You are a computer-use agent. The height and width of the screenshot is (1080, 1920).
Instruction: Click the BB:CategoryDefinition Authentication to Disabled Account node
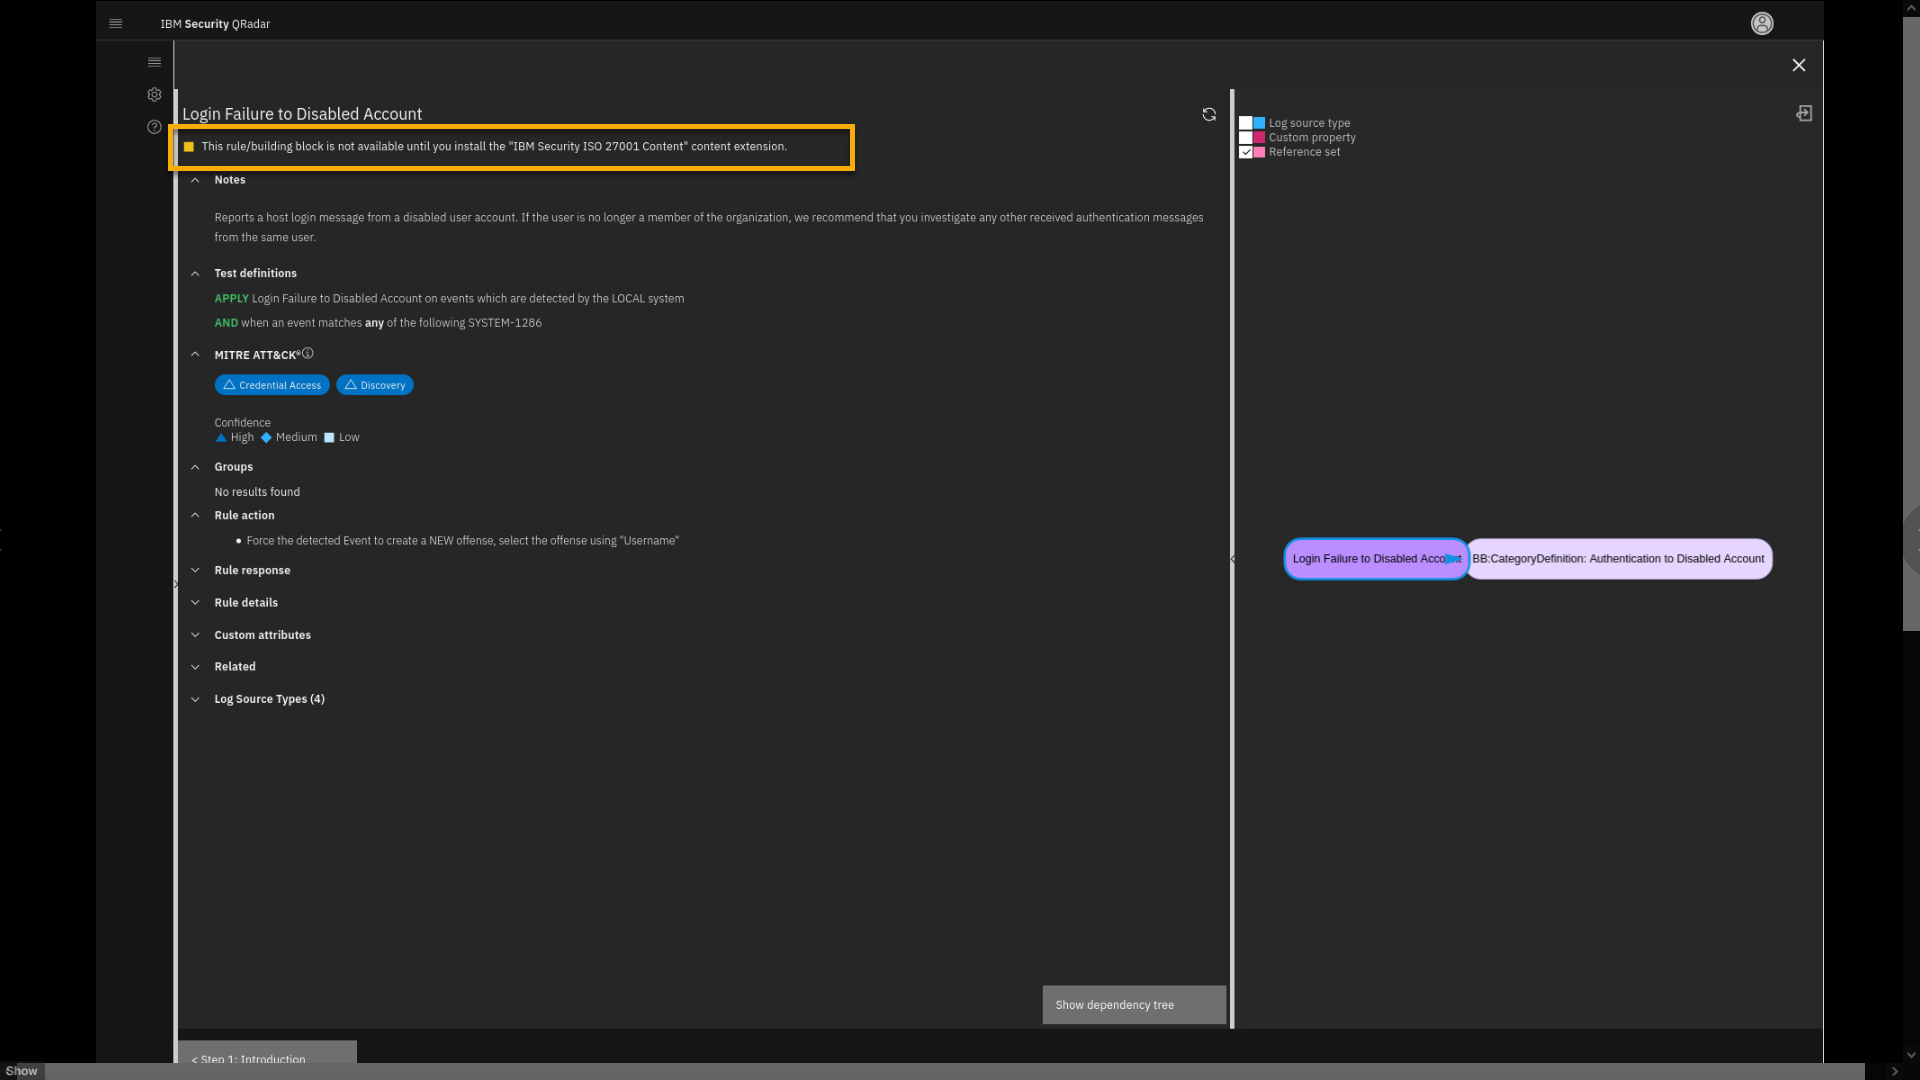(1618, 559)
